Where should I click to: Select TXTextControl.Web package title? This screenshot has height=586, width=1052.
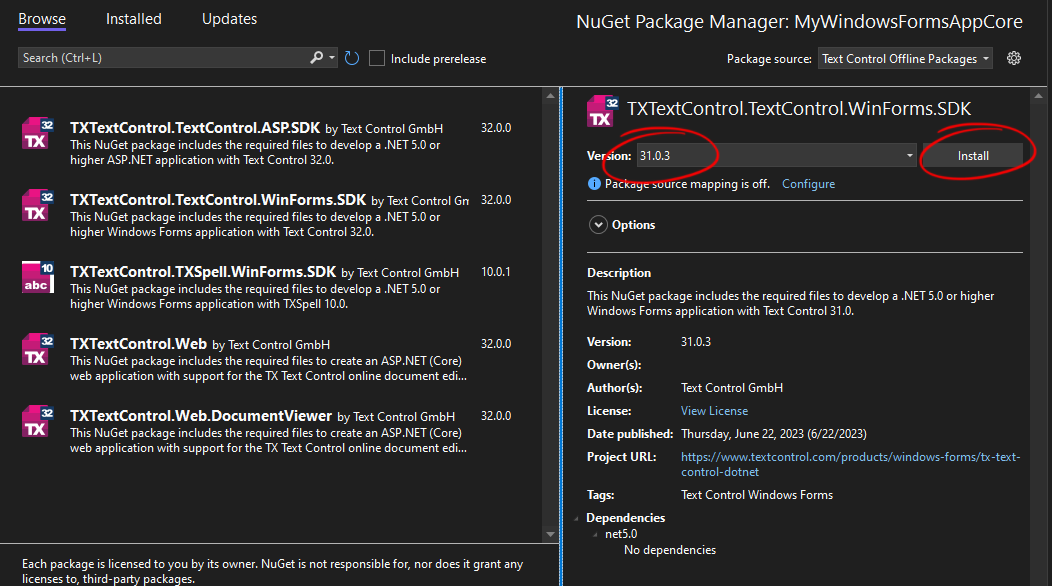[138, 344]
